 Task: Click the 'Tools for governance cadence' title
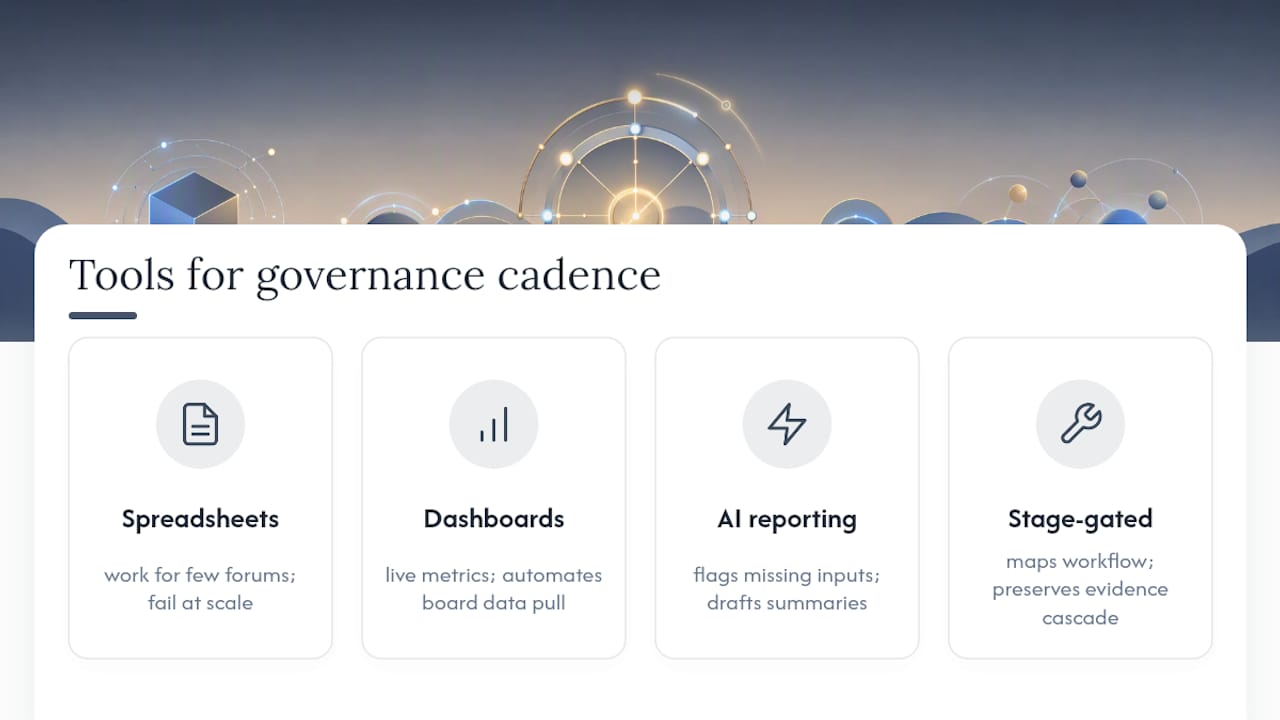[365, 275]
